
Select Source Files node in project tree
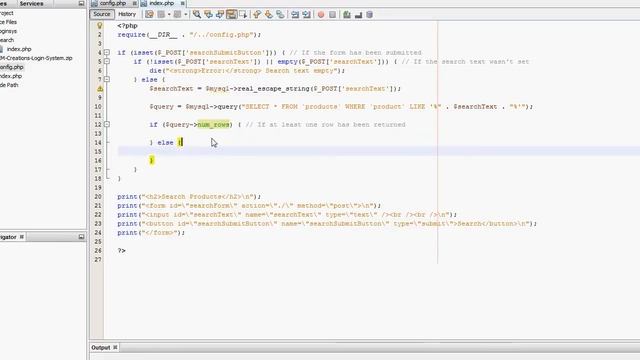click(9, 22)
